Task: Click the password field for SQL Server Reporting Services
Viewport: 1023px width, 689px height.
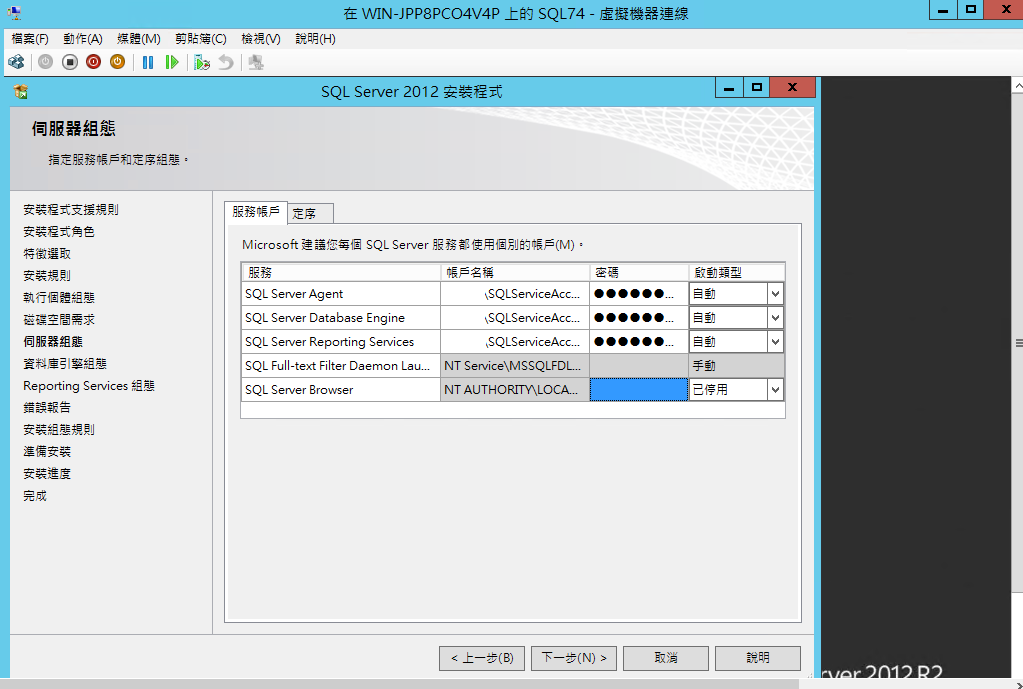Action: click(x=639, y=342)
